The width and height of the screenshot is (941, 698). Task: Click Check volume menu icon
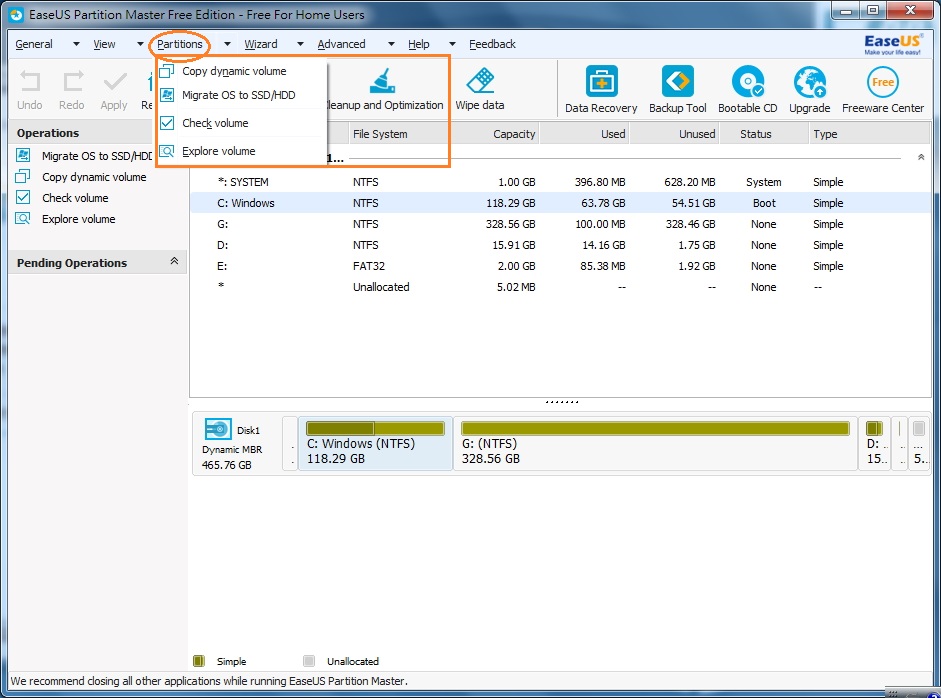click(167, 123)
